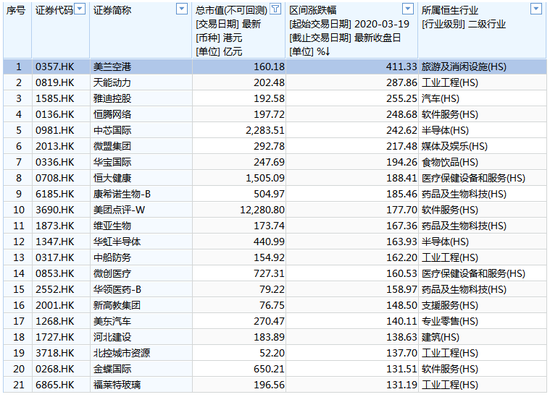Screen dimensions: 550x397
Task: Click stock code 0819.HK
Action: (x=55, y=83)
